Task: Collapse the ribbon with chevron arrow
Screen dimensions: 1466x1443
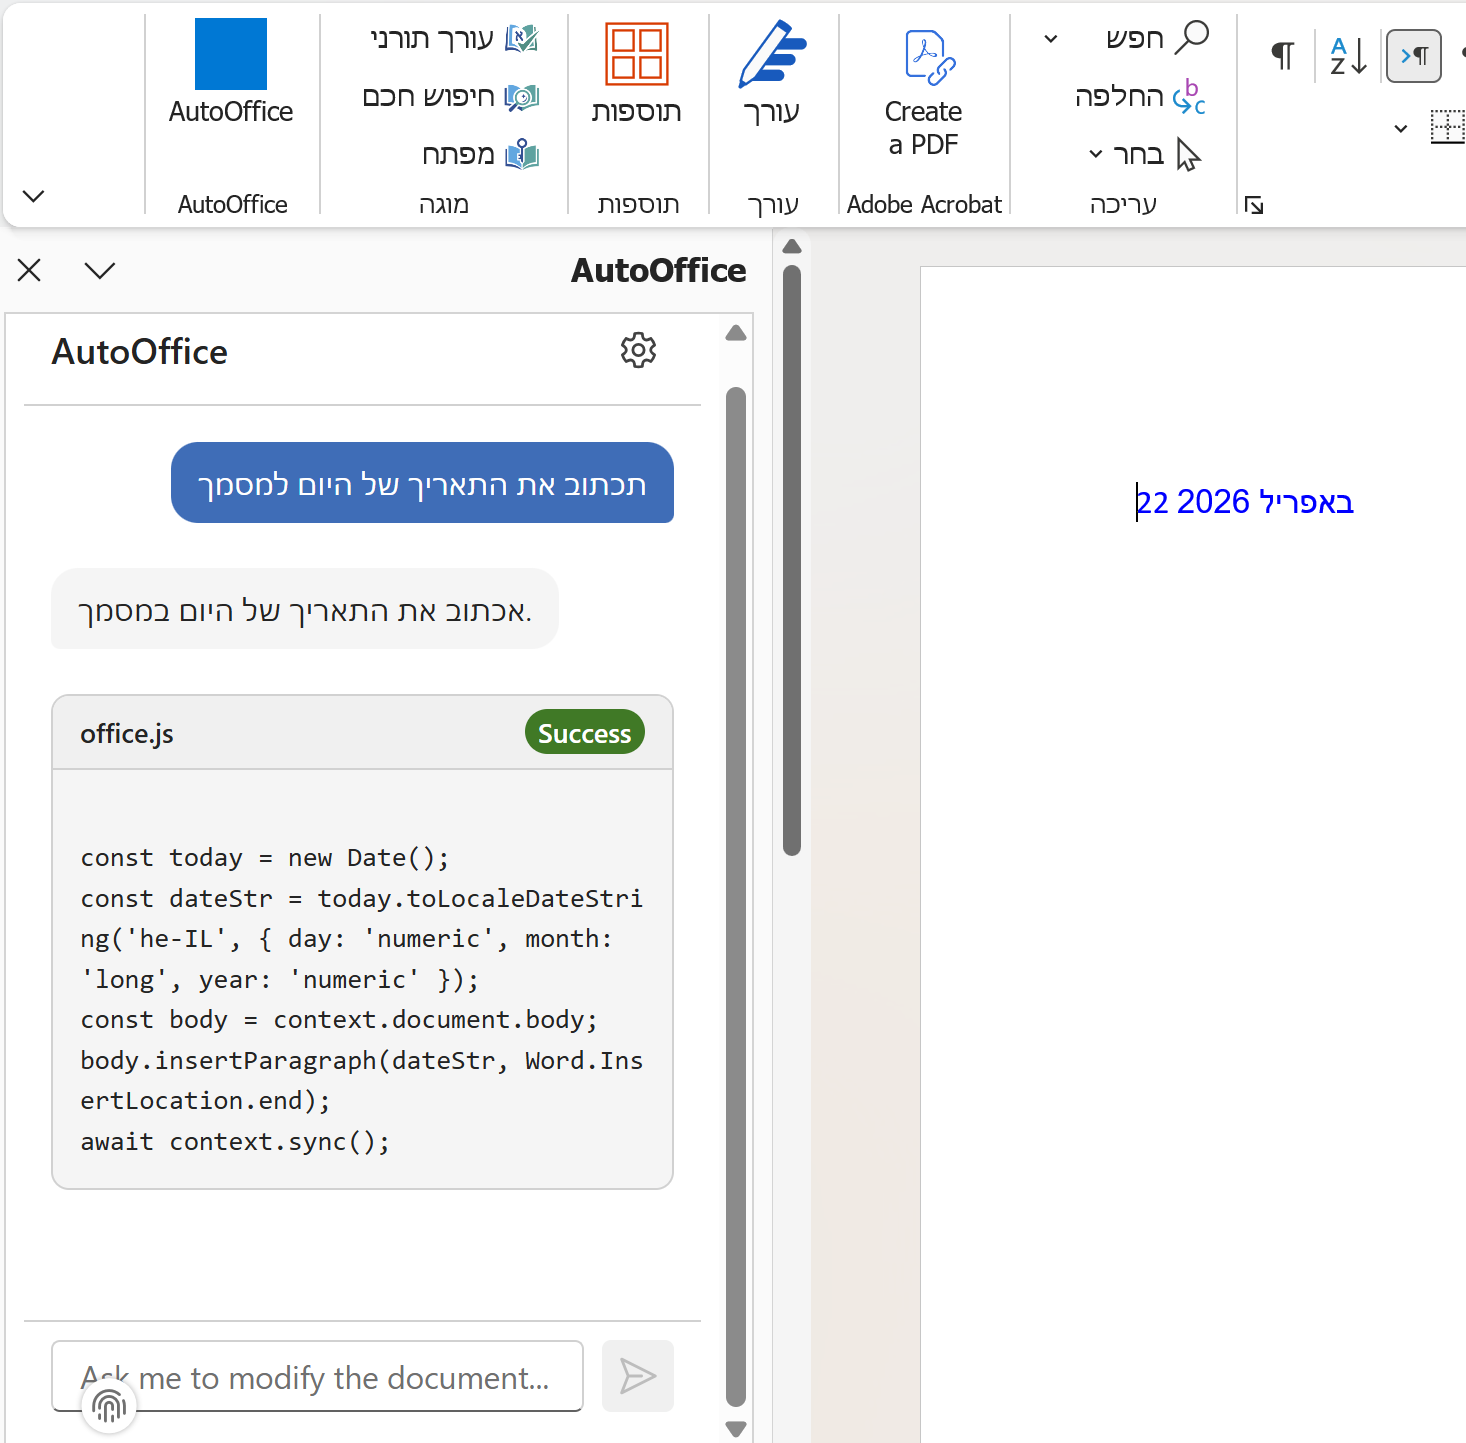Action: pos(33,196)
